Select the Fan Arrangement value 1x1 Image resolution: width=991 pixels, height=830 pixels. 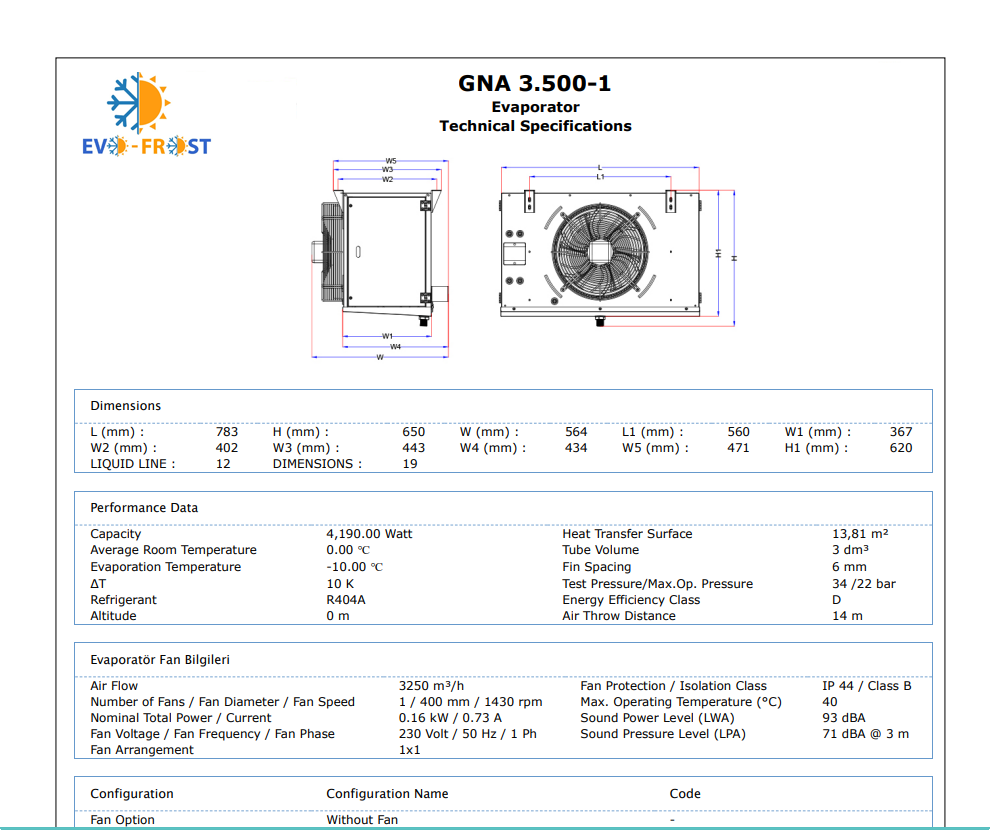[410, 750]
